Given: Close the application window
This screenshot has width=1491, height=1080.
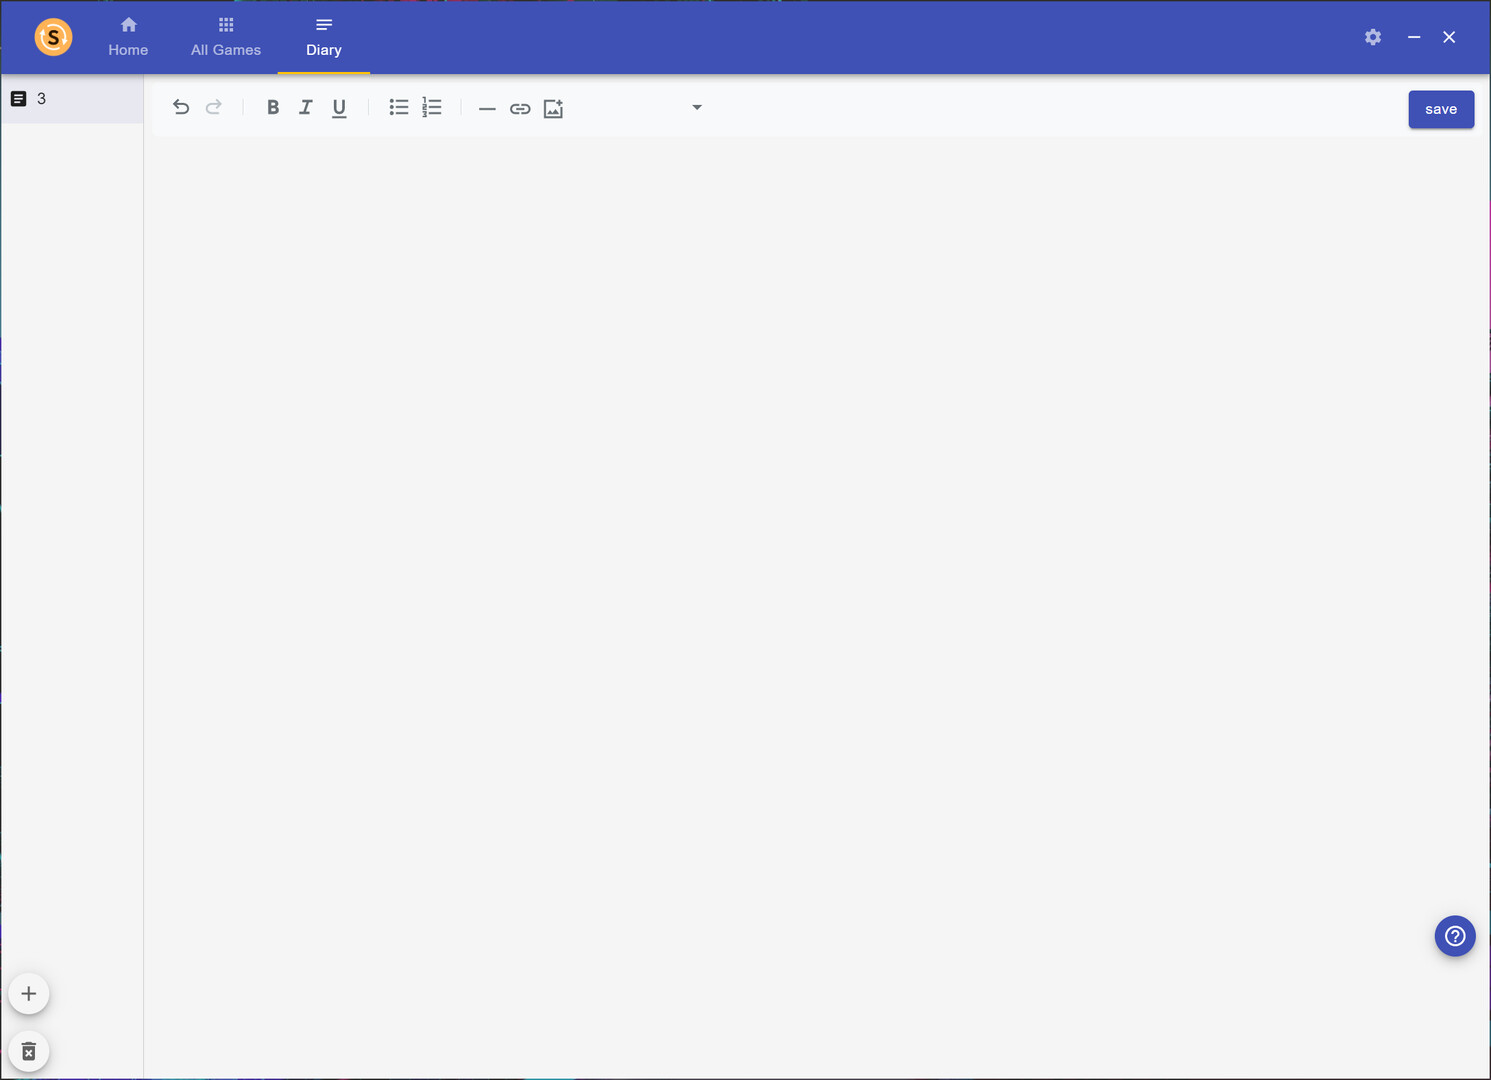Looking at the screenshot, I should [x=1449, y=37].
